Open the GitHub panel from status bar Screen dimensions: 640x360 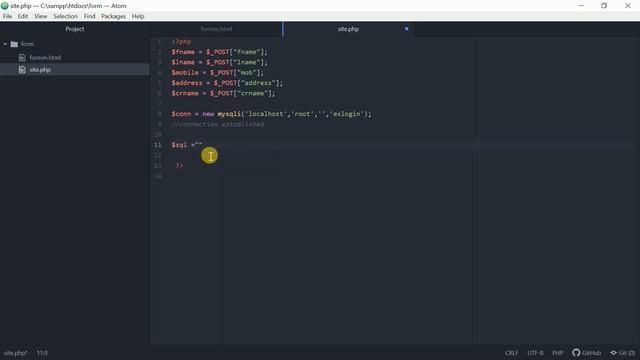[x=587, y=353]
